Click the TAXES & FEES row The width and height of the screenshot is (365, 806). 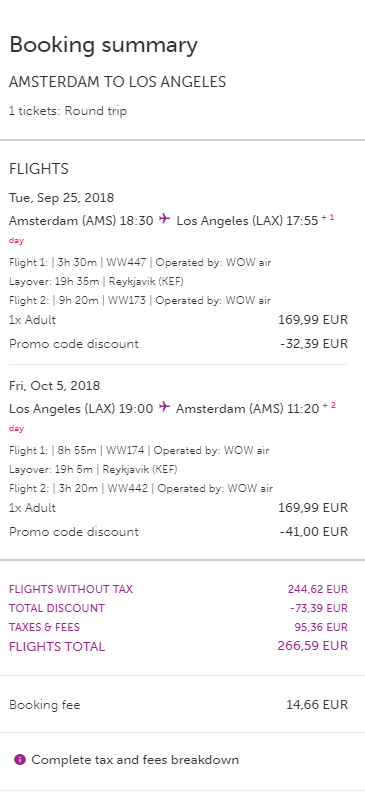(x=178, y=627)
